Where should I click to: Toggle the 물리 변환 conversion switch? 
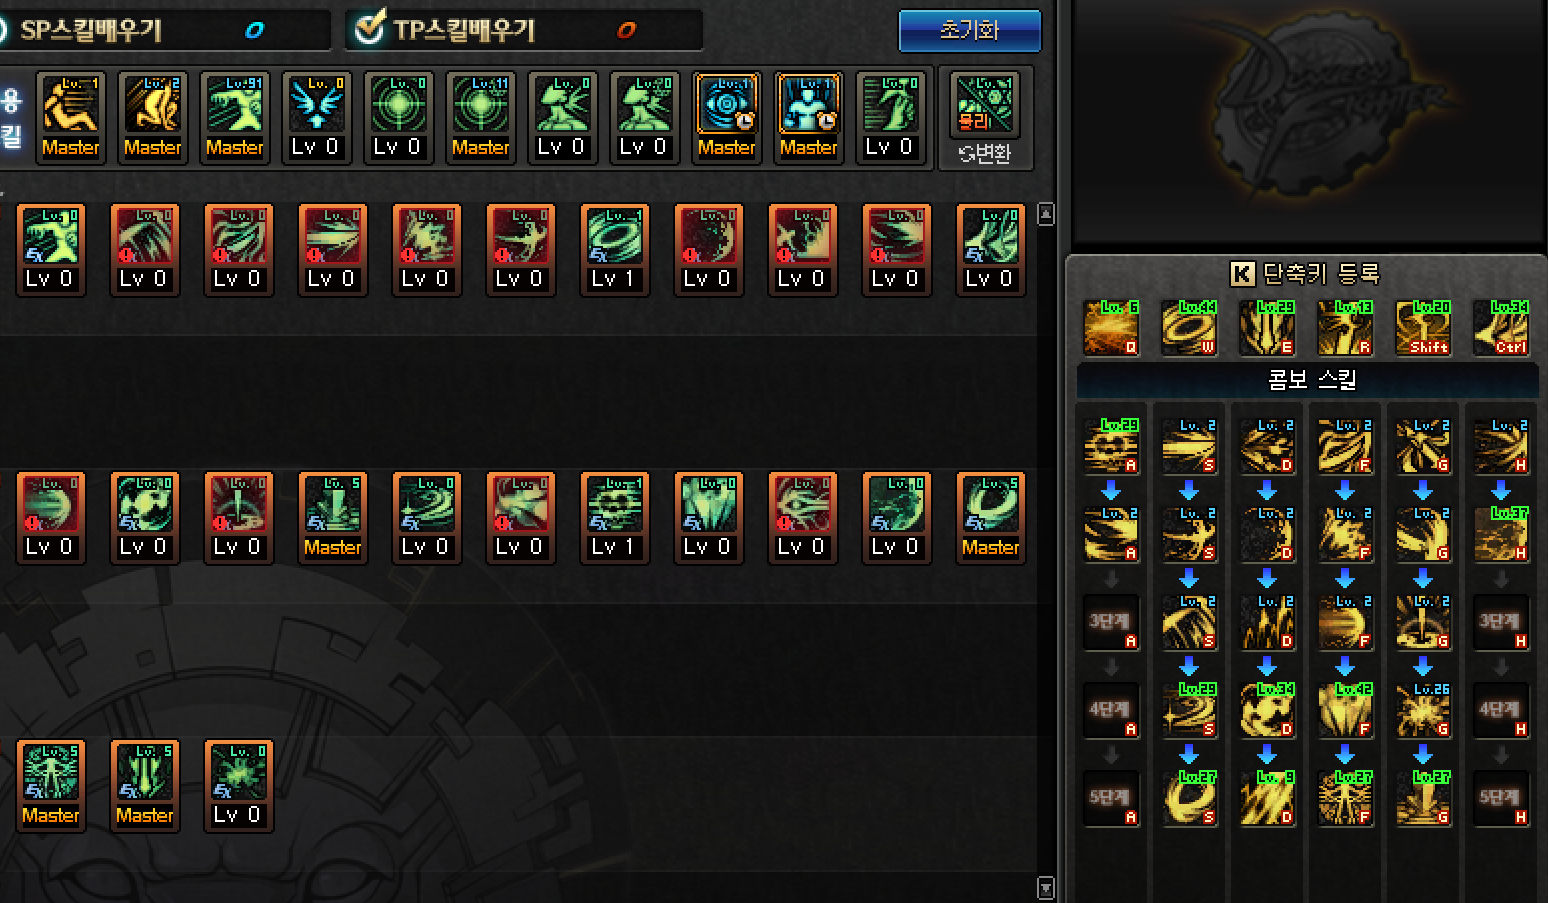click(985, 119)
